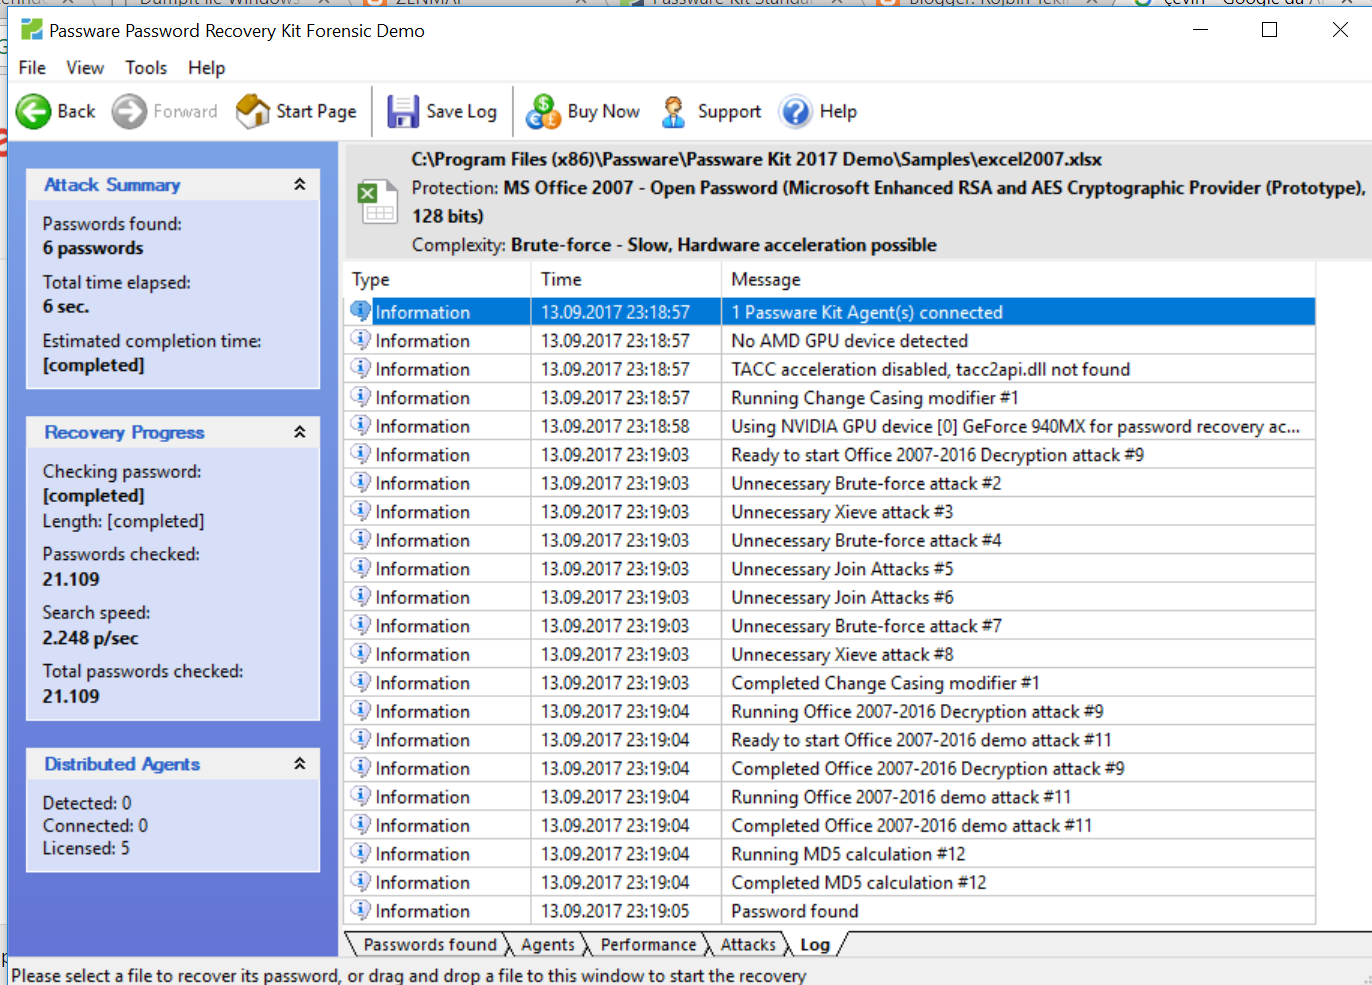
Task: Open the Start Page via its house icon
Action: 250,111
